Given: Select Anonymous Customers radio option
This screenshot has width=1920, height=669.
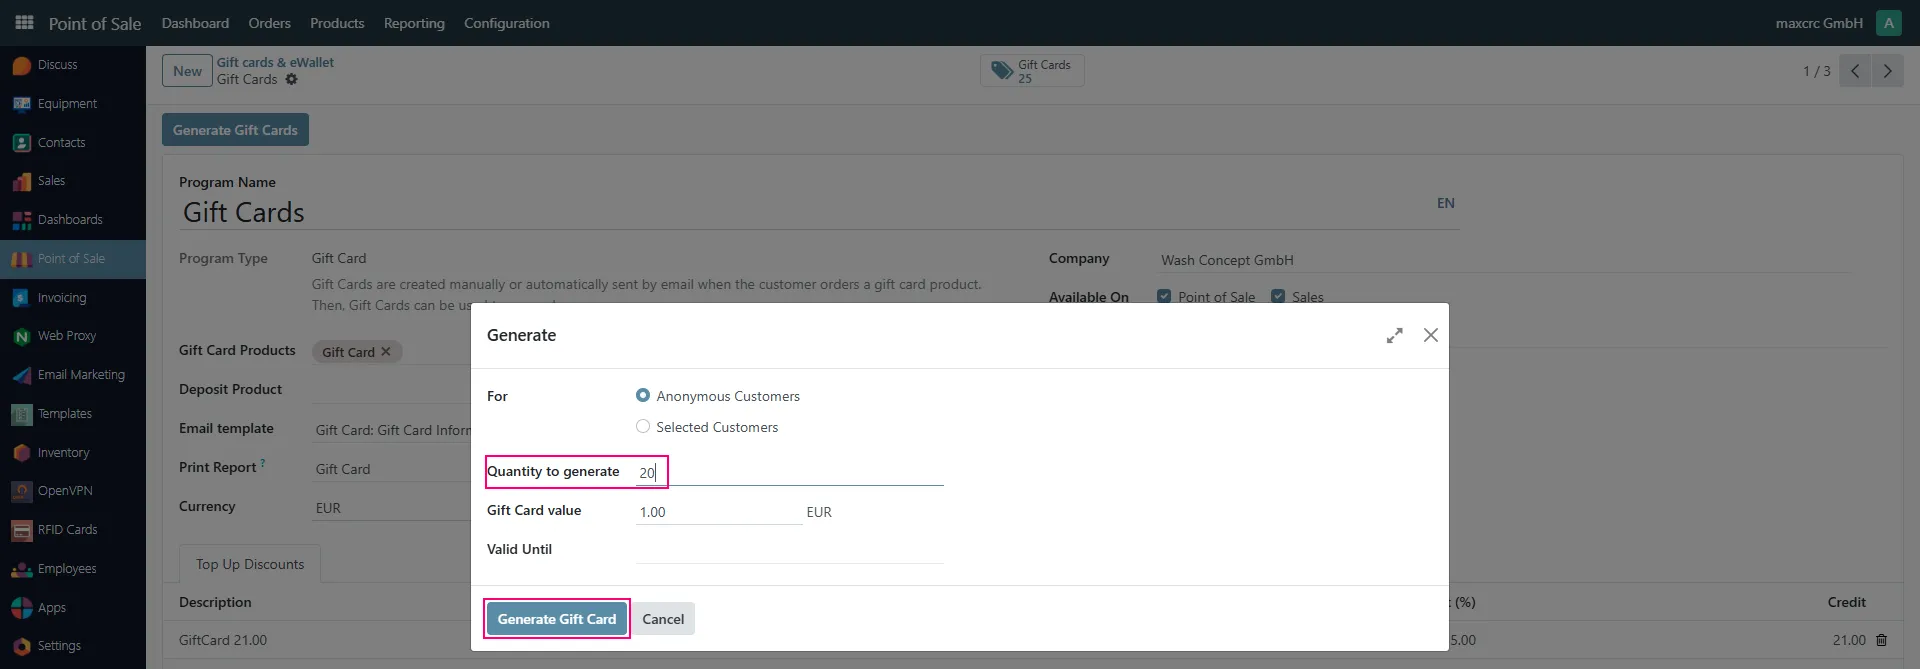Looking at the screenshot, I should (x=643, y=396).
